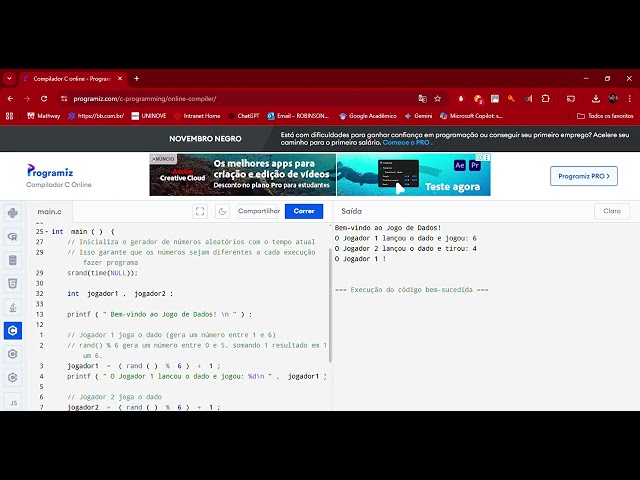Screen dimensions: 640x480
Task: Open the Microsoft Copilot bookmark
Action: pyautogui.click(x=472, y=116)
